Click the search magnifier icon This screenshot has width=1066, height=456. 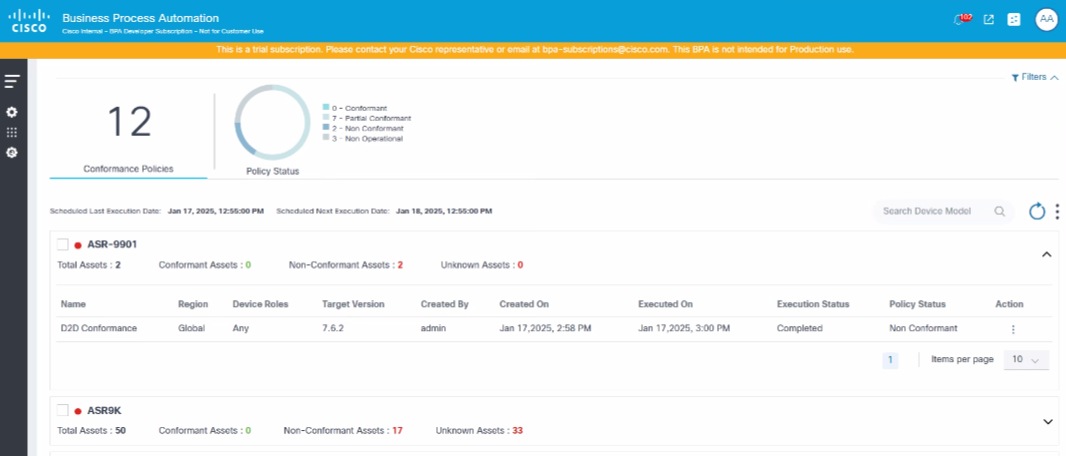point(999,211)
